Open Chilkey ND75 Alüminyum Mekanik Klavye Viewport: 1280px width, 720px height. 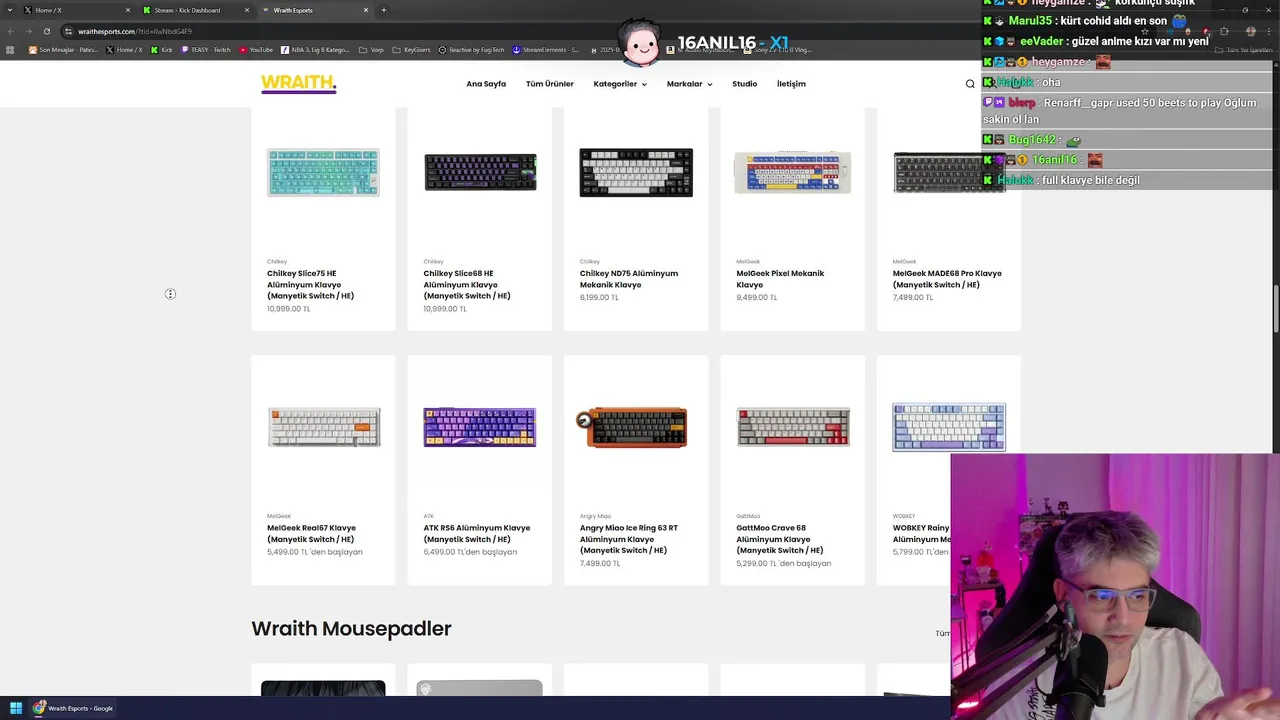(x=629, y=279)
